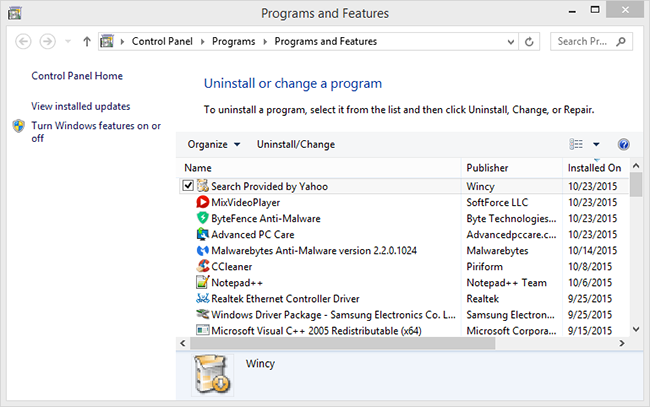
Task: Click the Realtek Ethernet Controller Driver icon
Action: point(203,298)
